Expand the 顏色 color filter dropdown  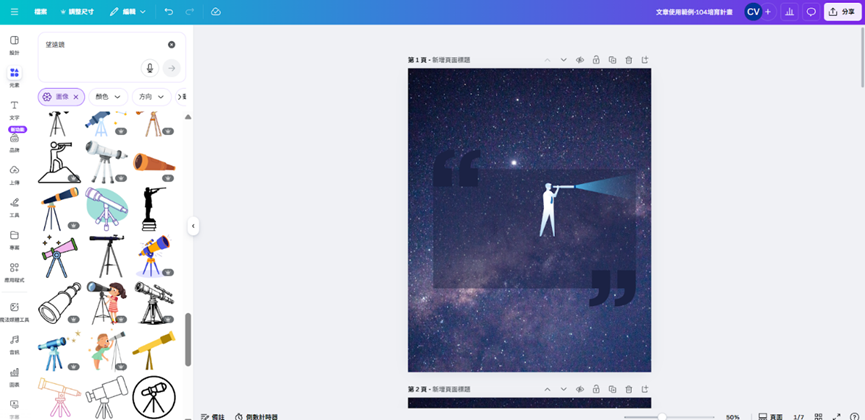click(108, 97)
